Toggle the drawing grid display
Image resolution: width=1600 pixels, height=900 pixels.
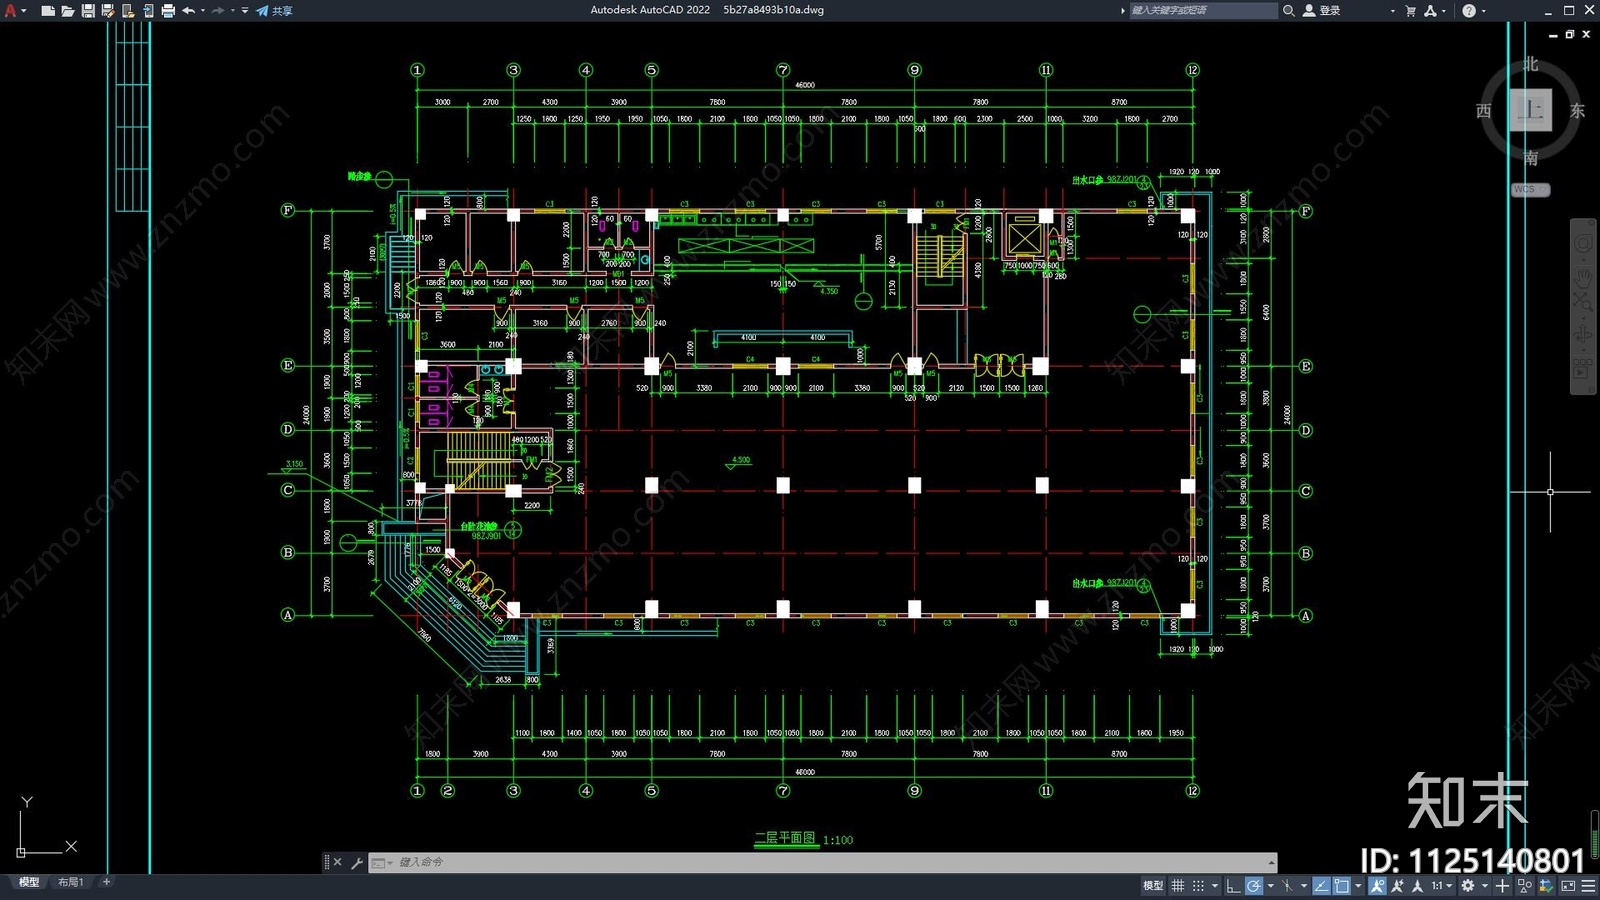tap(1177, 886)
